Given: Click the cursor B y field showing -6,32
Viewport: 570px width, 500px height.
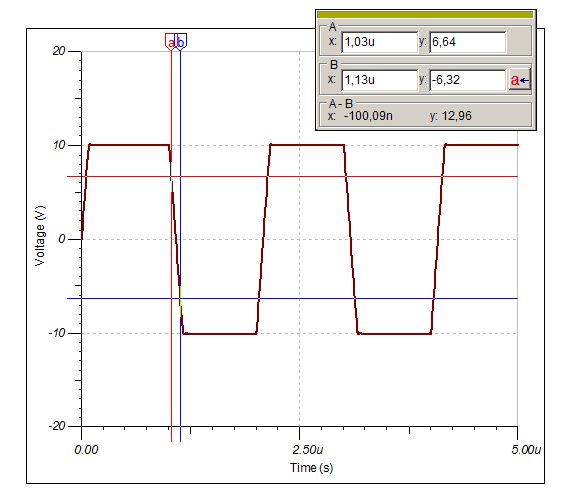Looking at the screenshot, I should (467, 80).
